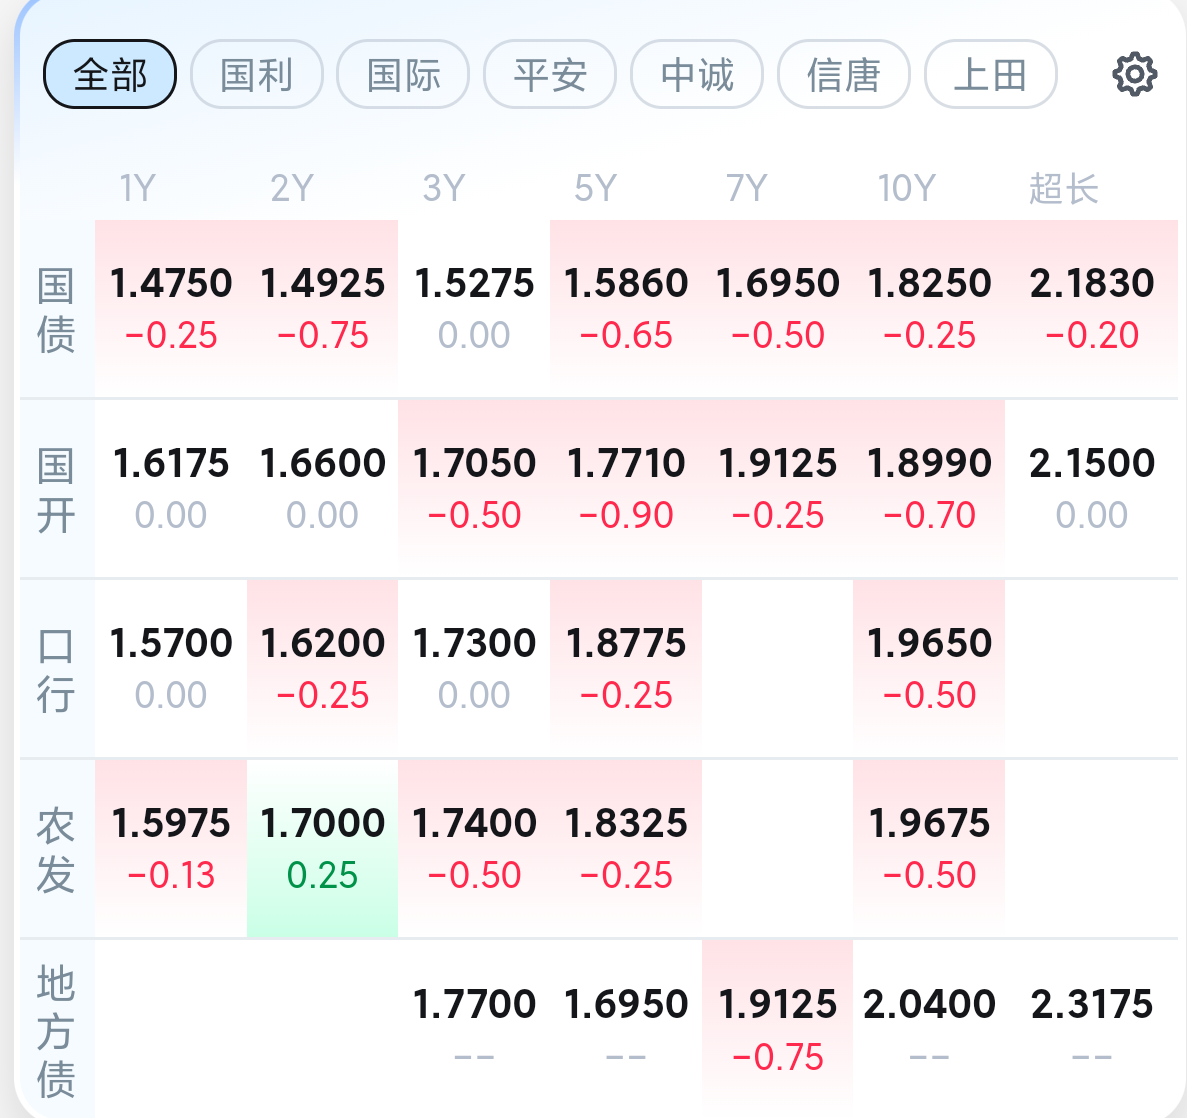The width and height of the screenshot is (1187, 1118).
Task: Click the 10Y column header
Action: coord(907,188)
